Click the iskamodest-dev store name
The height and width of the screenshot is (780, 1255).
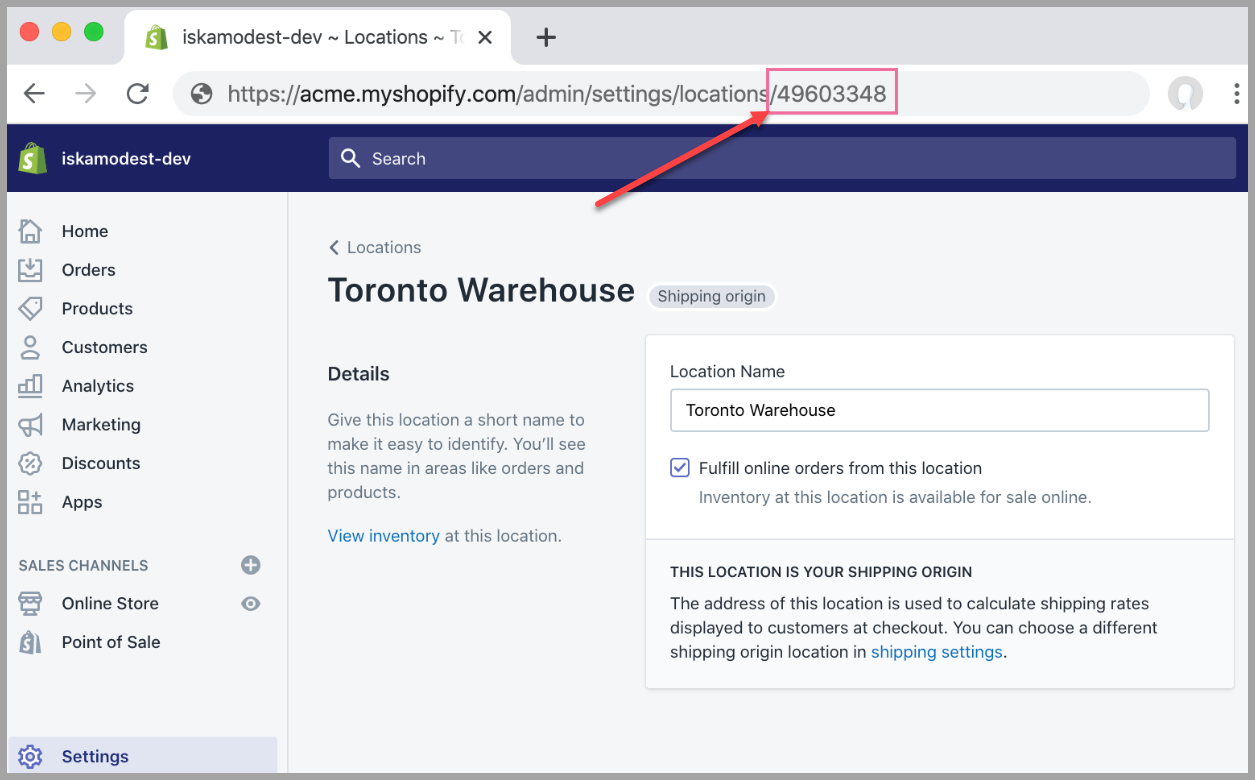coord(126,158)
